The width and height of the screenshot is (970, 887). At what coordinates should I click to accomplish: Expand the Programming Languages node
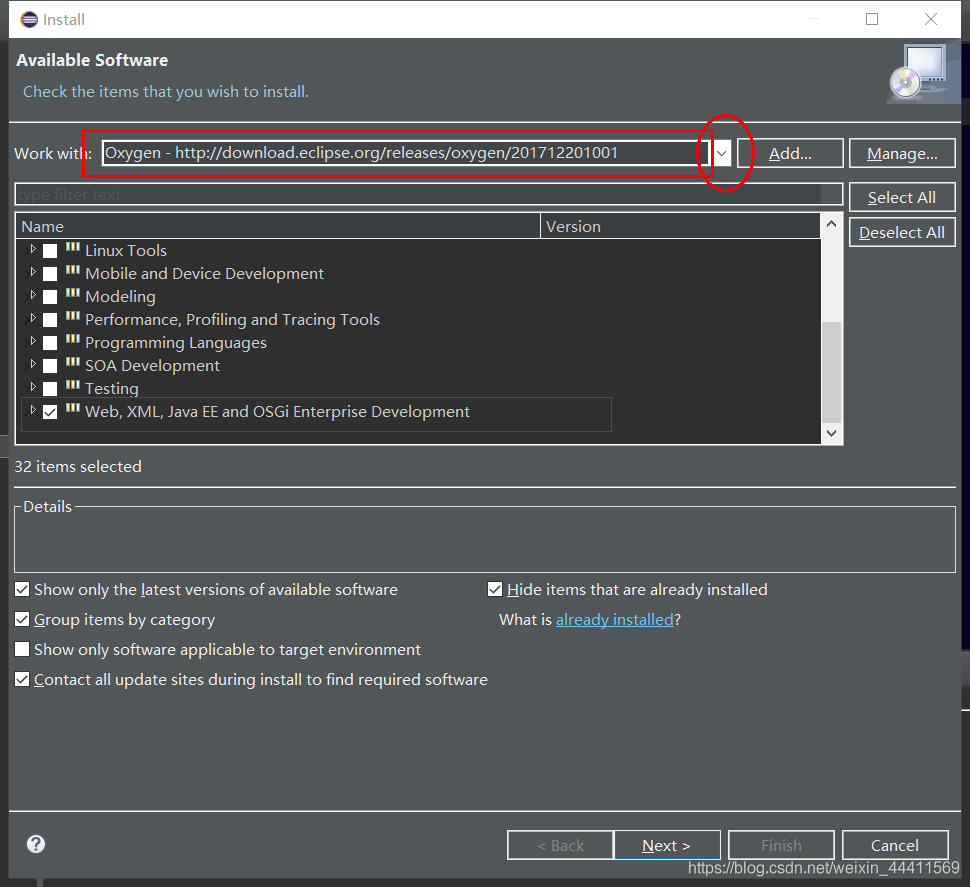tap(33, 340)
